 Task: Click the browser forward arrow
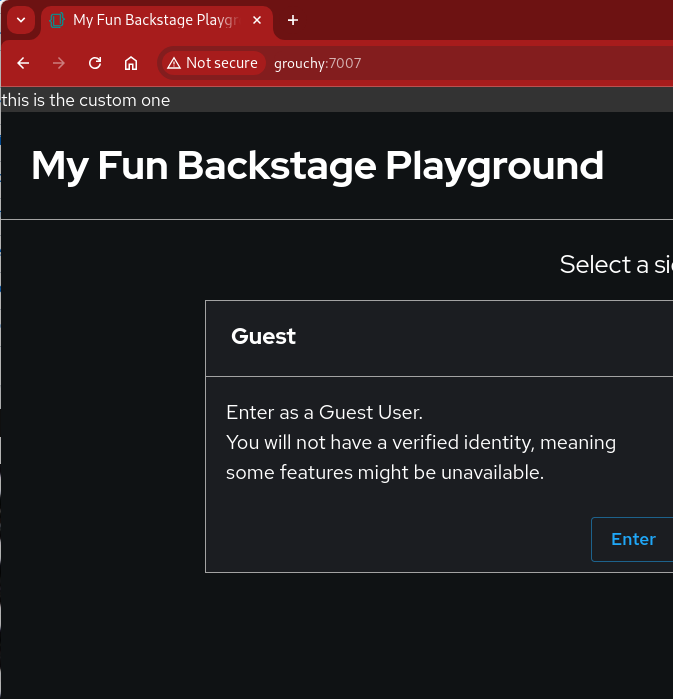pyautogui.click(x=59, y=63)
